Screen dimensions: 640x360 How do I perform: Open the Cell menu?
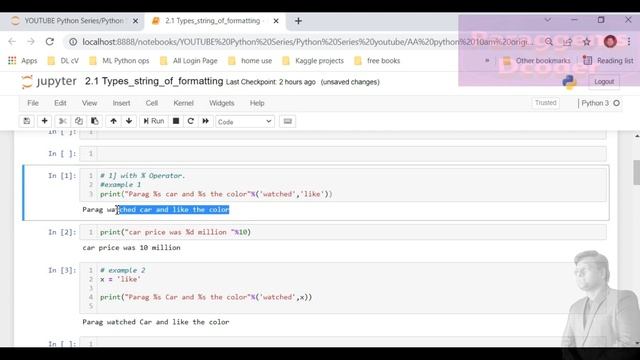(152, 103)
